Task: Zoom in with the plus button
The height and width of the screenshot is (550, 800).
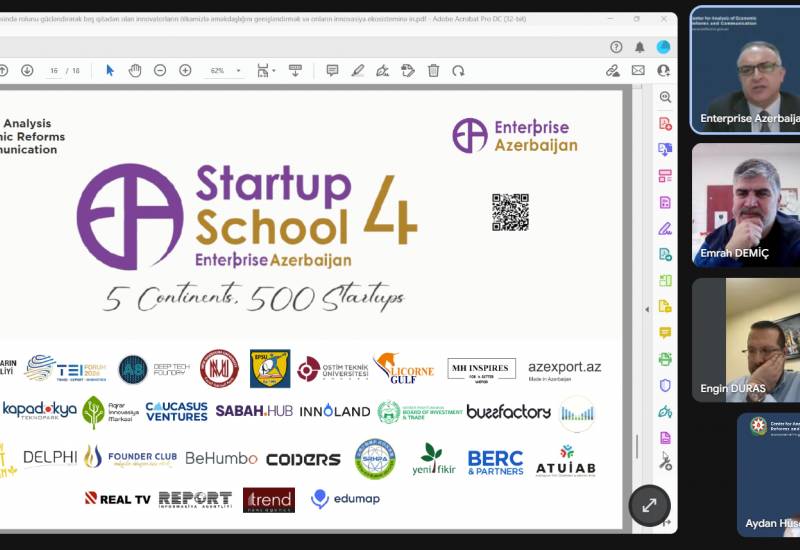Action: (x=185, y=70)
